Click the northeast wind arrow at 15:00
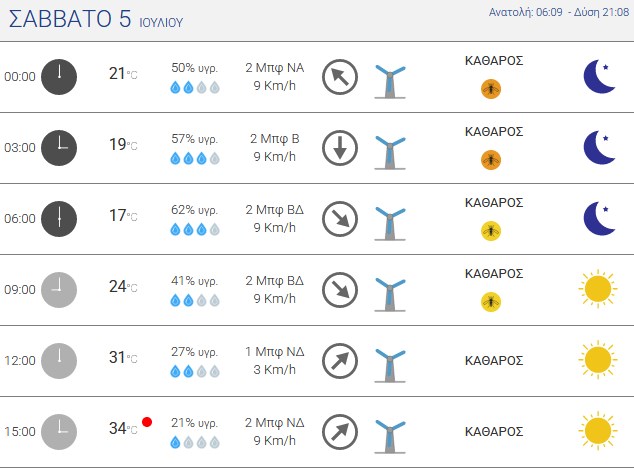Image resolution: width=634 pixels, height=476 pixels. [x=340, y=432]
